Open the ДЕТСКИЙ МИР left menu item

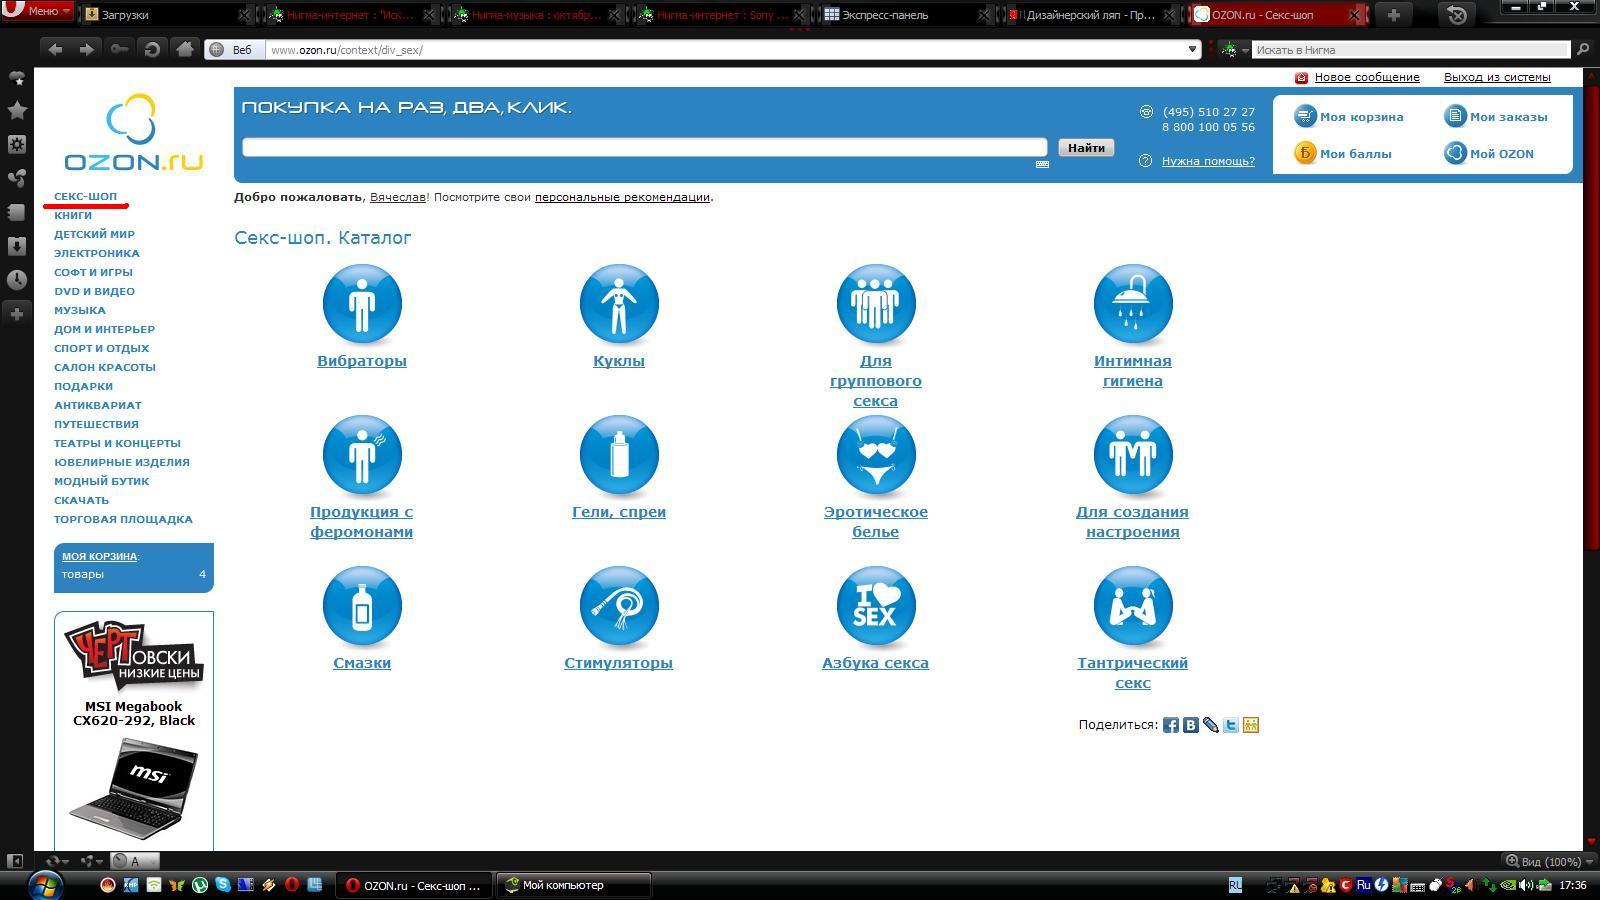pos(94,234)
